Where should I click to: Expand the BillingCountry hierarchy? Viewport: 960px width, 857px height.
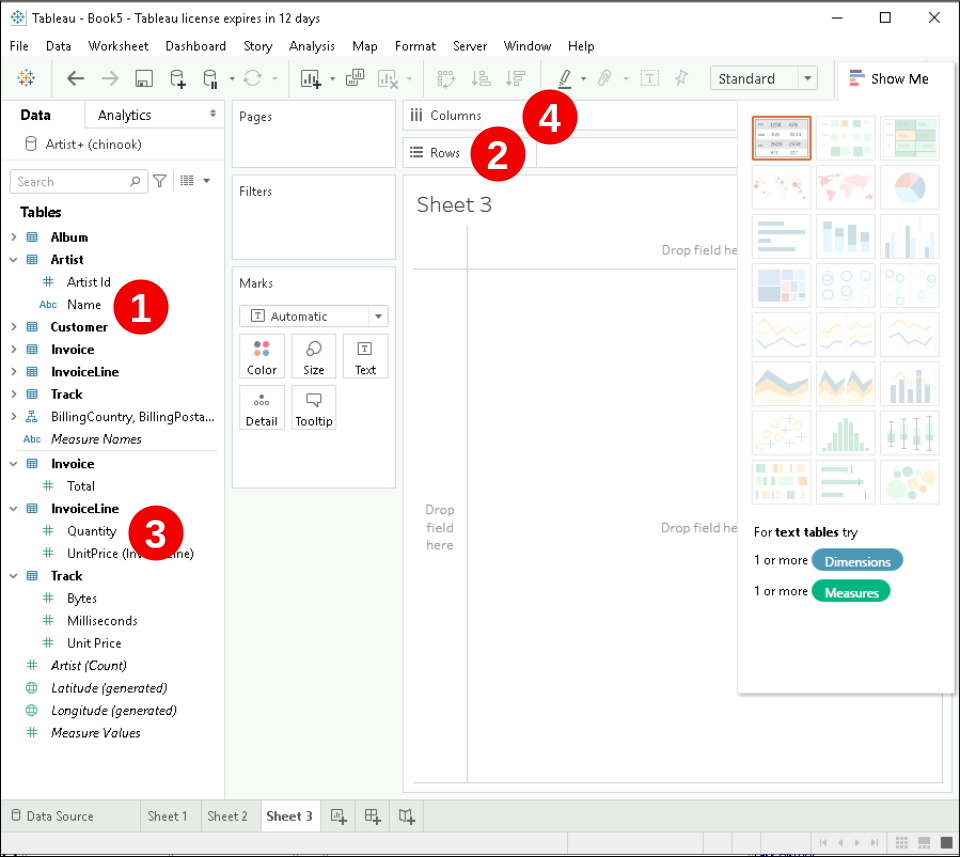click(13, 417)
